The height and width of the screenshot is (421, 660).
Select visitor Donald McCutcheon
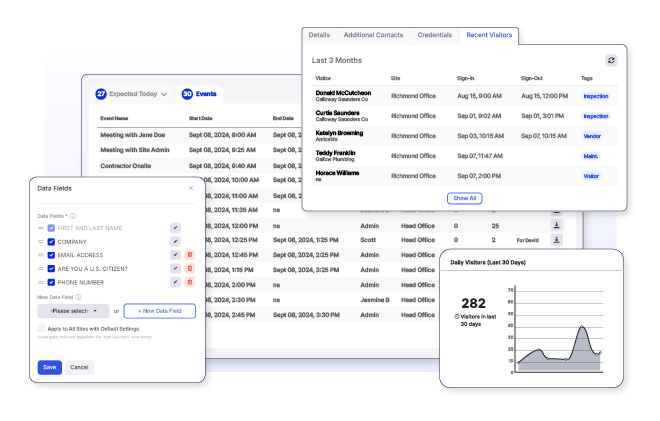point(343,93)
